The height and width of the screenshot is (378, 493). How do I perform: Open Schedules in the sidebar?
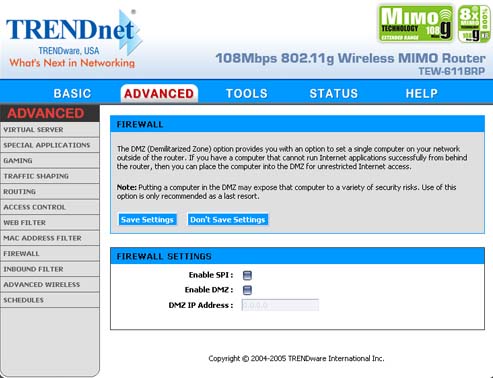(50, 300)
